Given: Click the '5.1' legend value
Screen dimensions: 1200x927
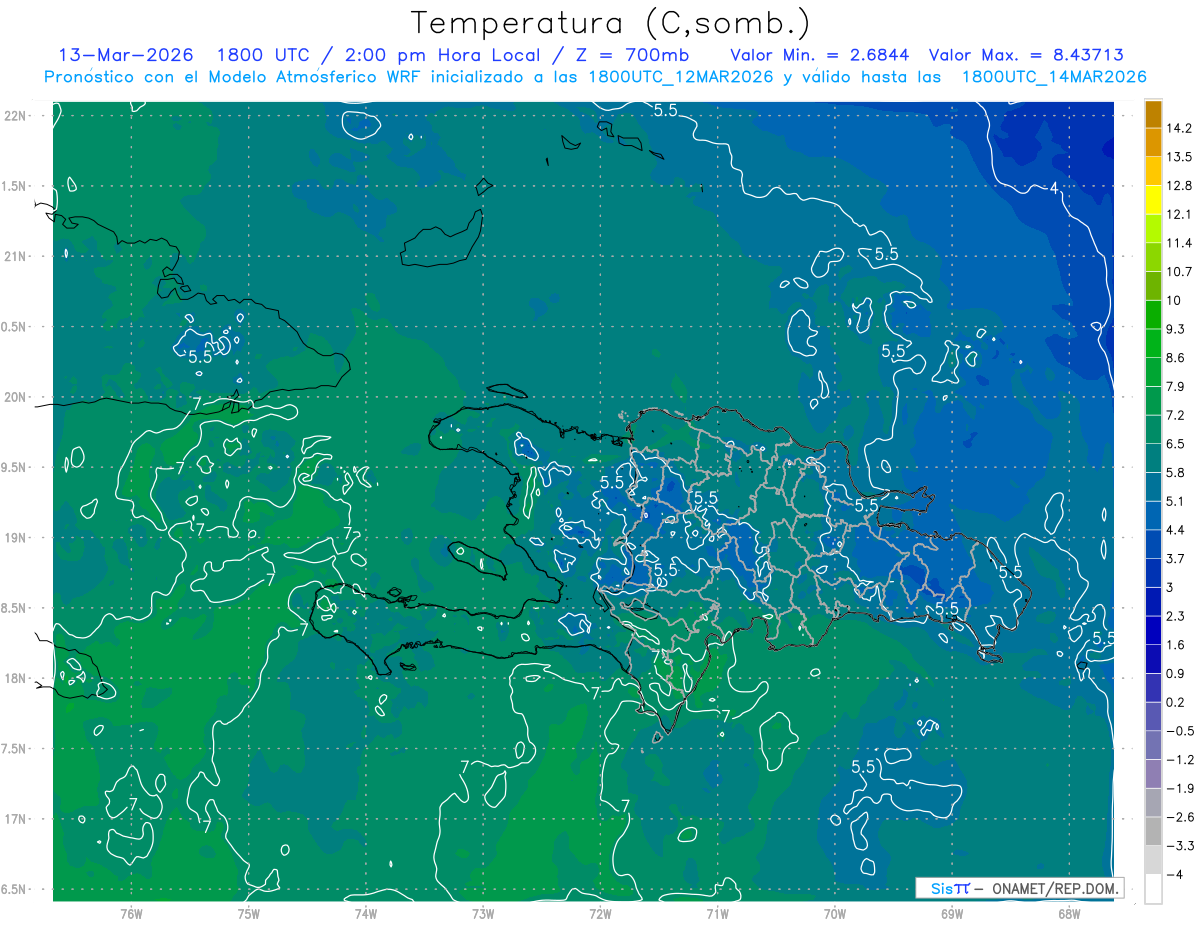Looking at the screenshot, I should click(x=1175, y=501).
